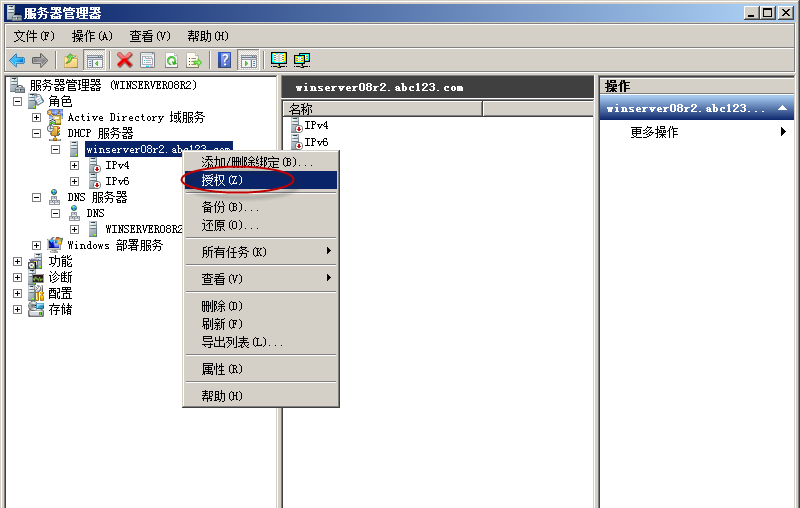Viewport: 800px width, 508px height.
Task: Expand the Windows 部署服务 node
Action: pos(37,245)
